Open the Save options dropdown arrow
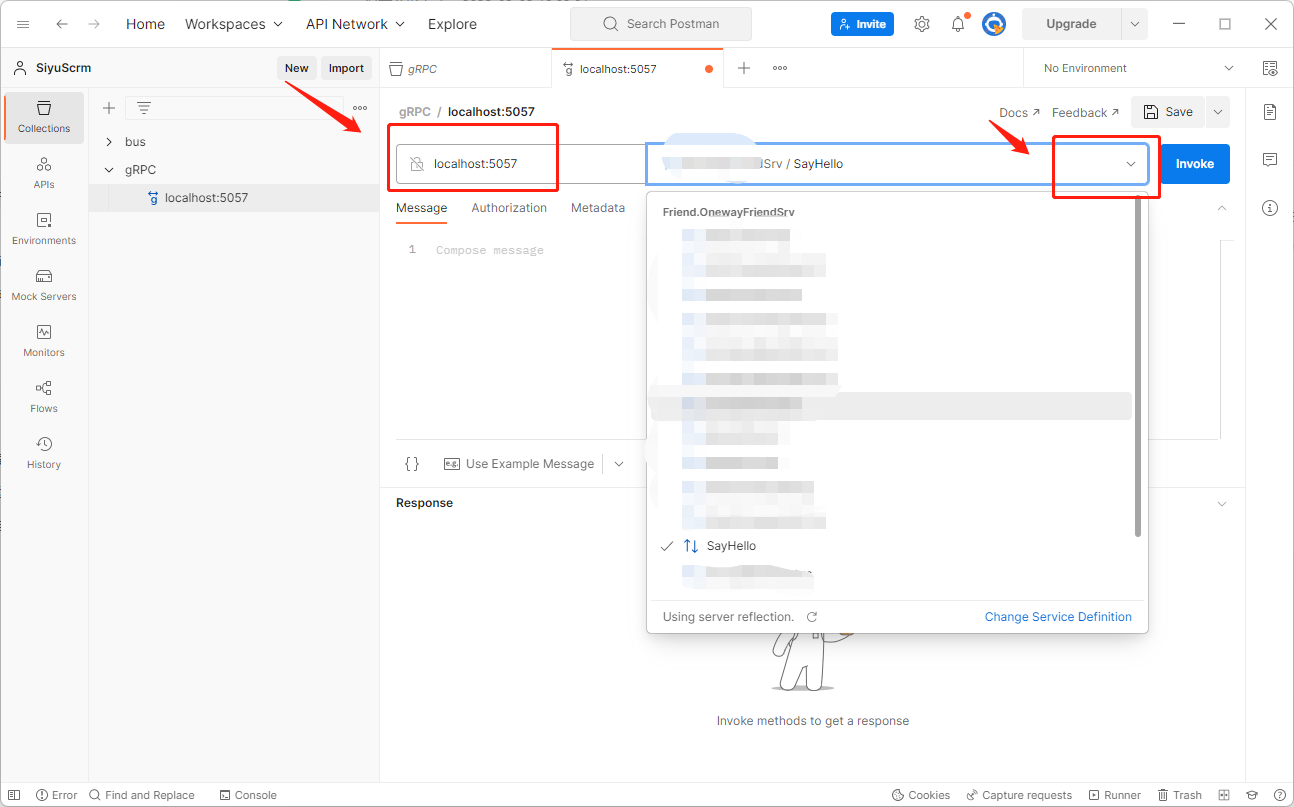 click(1218, 112)
